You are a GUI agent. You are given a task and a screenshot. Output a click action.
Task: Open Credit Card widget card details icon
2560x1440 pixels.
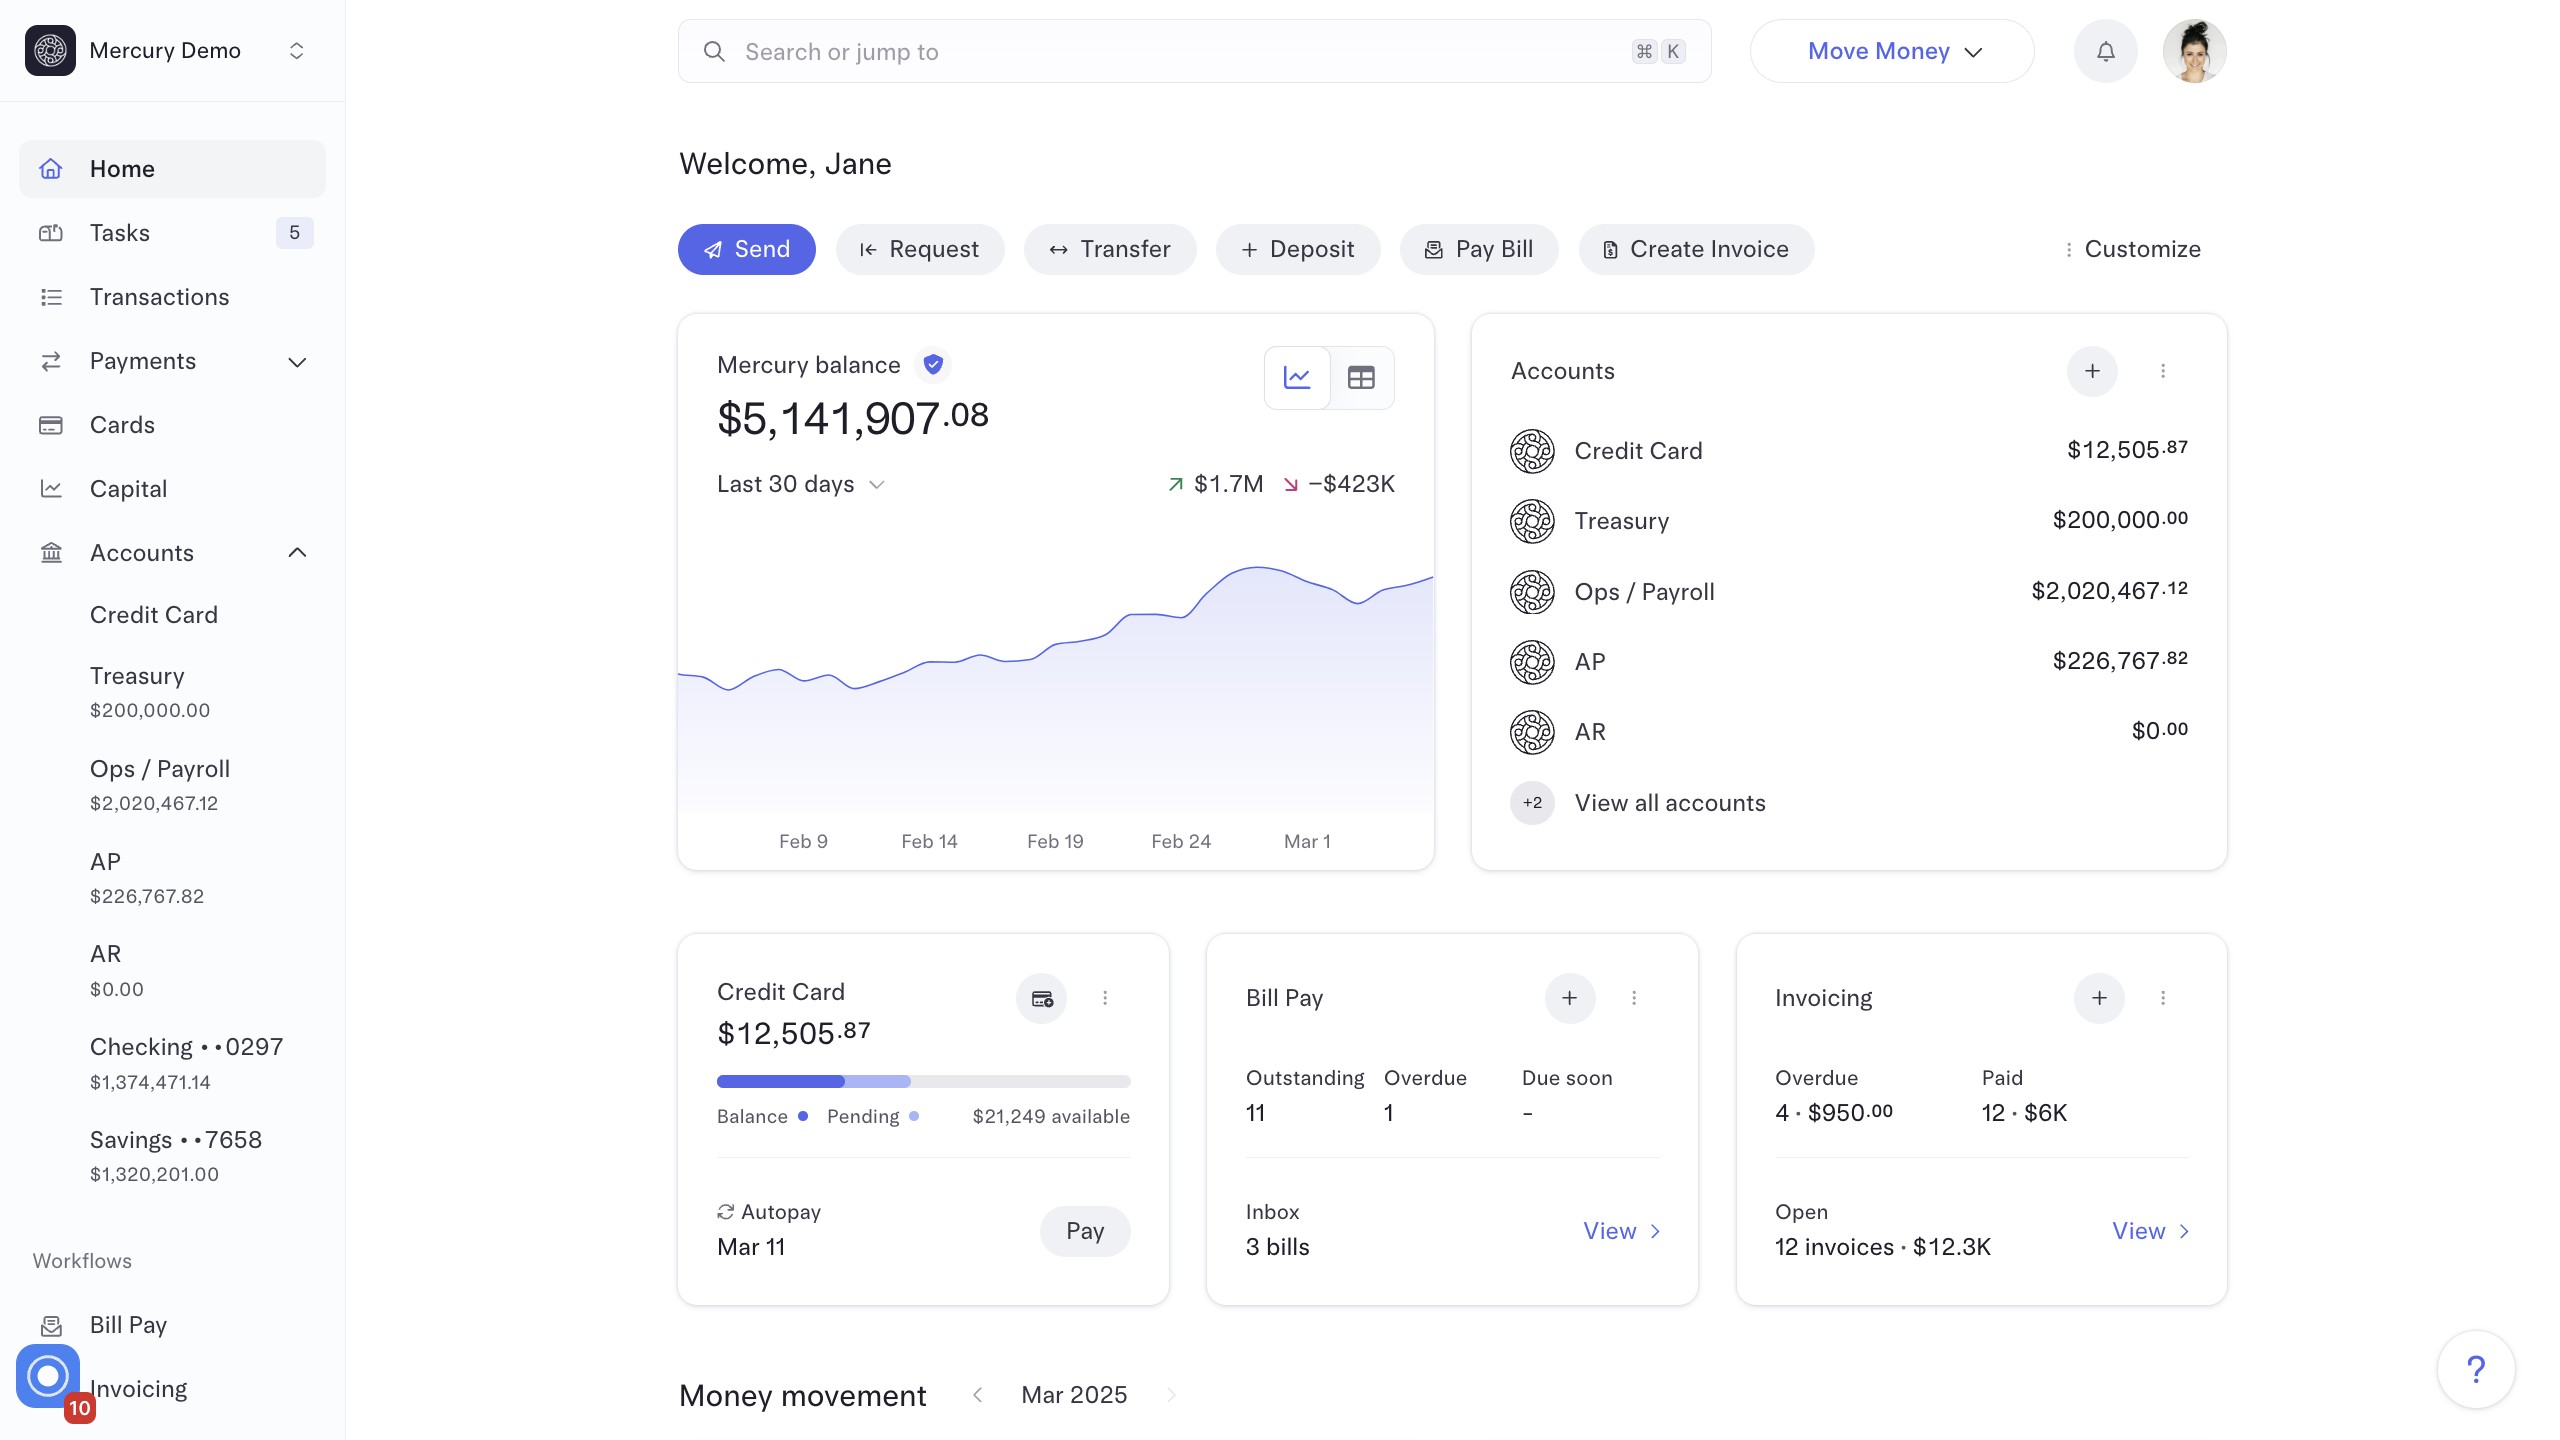point(1041,998)
